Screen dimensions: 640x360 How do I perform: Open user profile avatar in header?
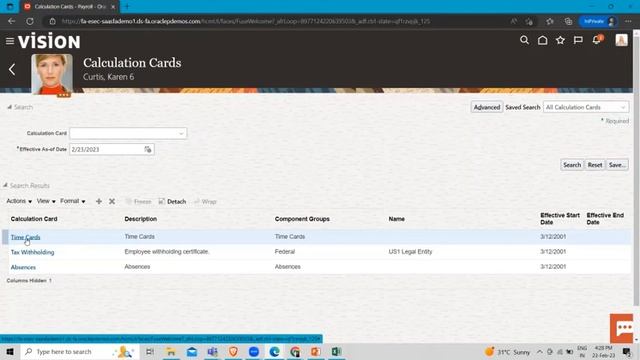(621, 40)
